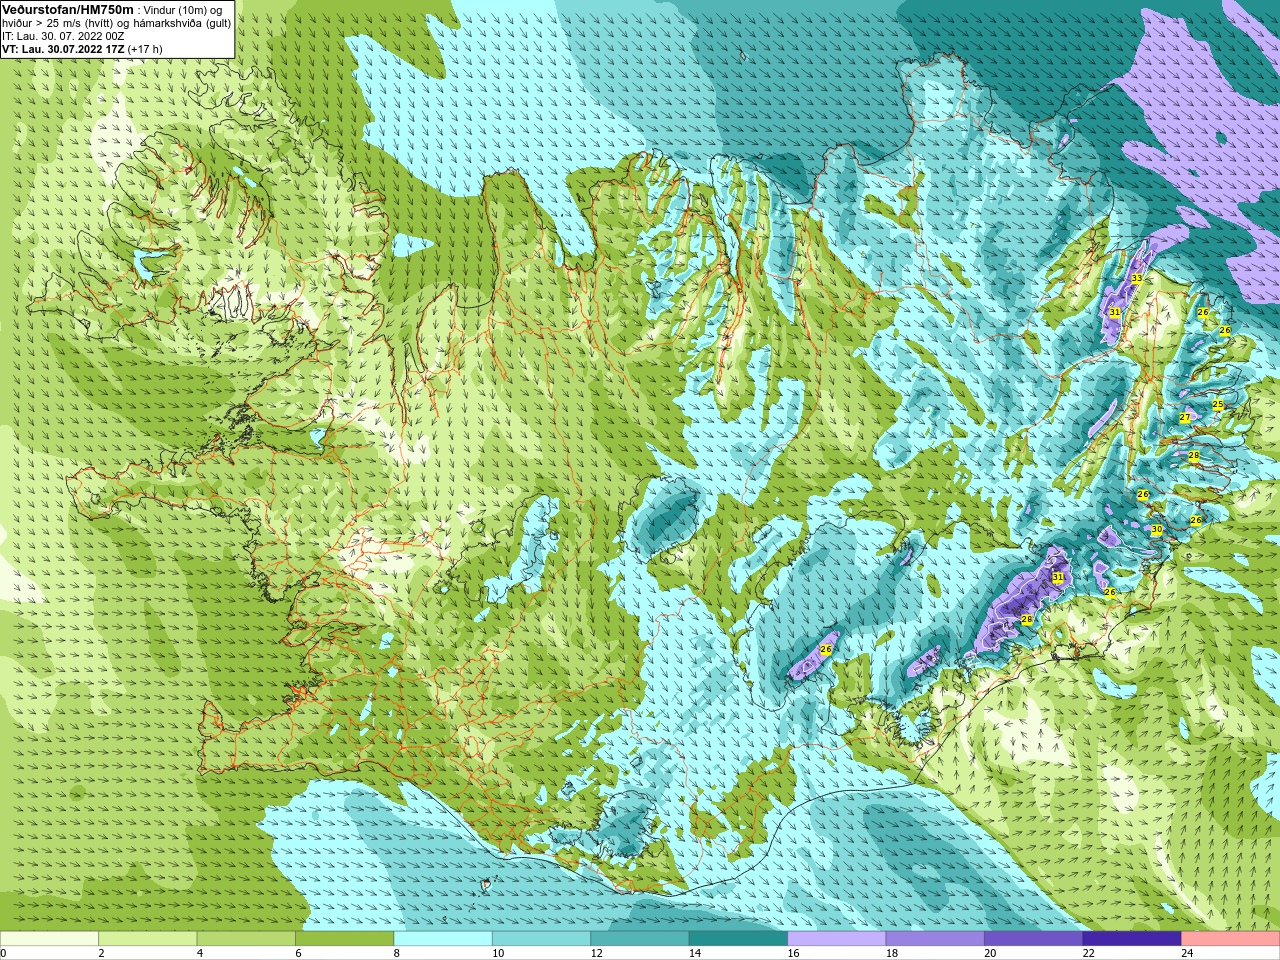1280x960 pixels.
Task: Pick the 10–12 m/s turquoise legend swatch
Action: pos(542,938)
